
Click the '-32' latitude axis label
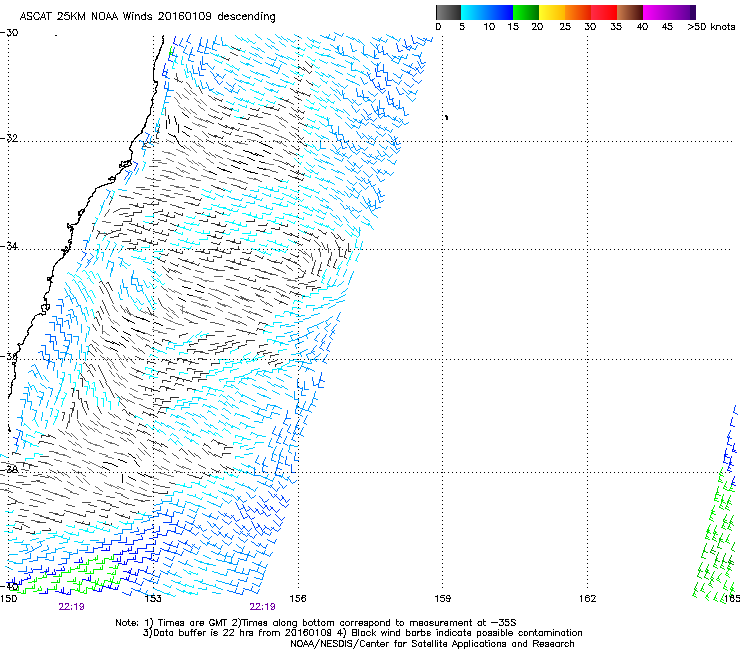9,138
